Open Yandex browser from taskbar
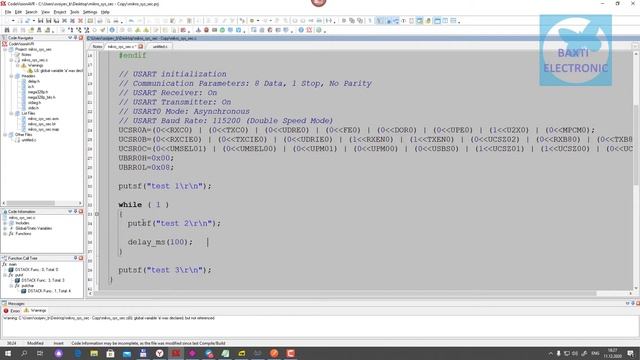This screenshot has width=640, height=360. pos(160,353)
